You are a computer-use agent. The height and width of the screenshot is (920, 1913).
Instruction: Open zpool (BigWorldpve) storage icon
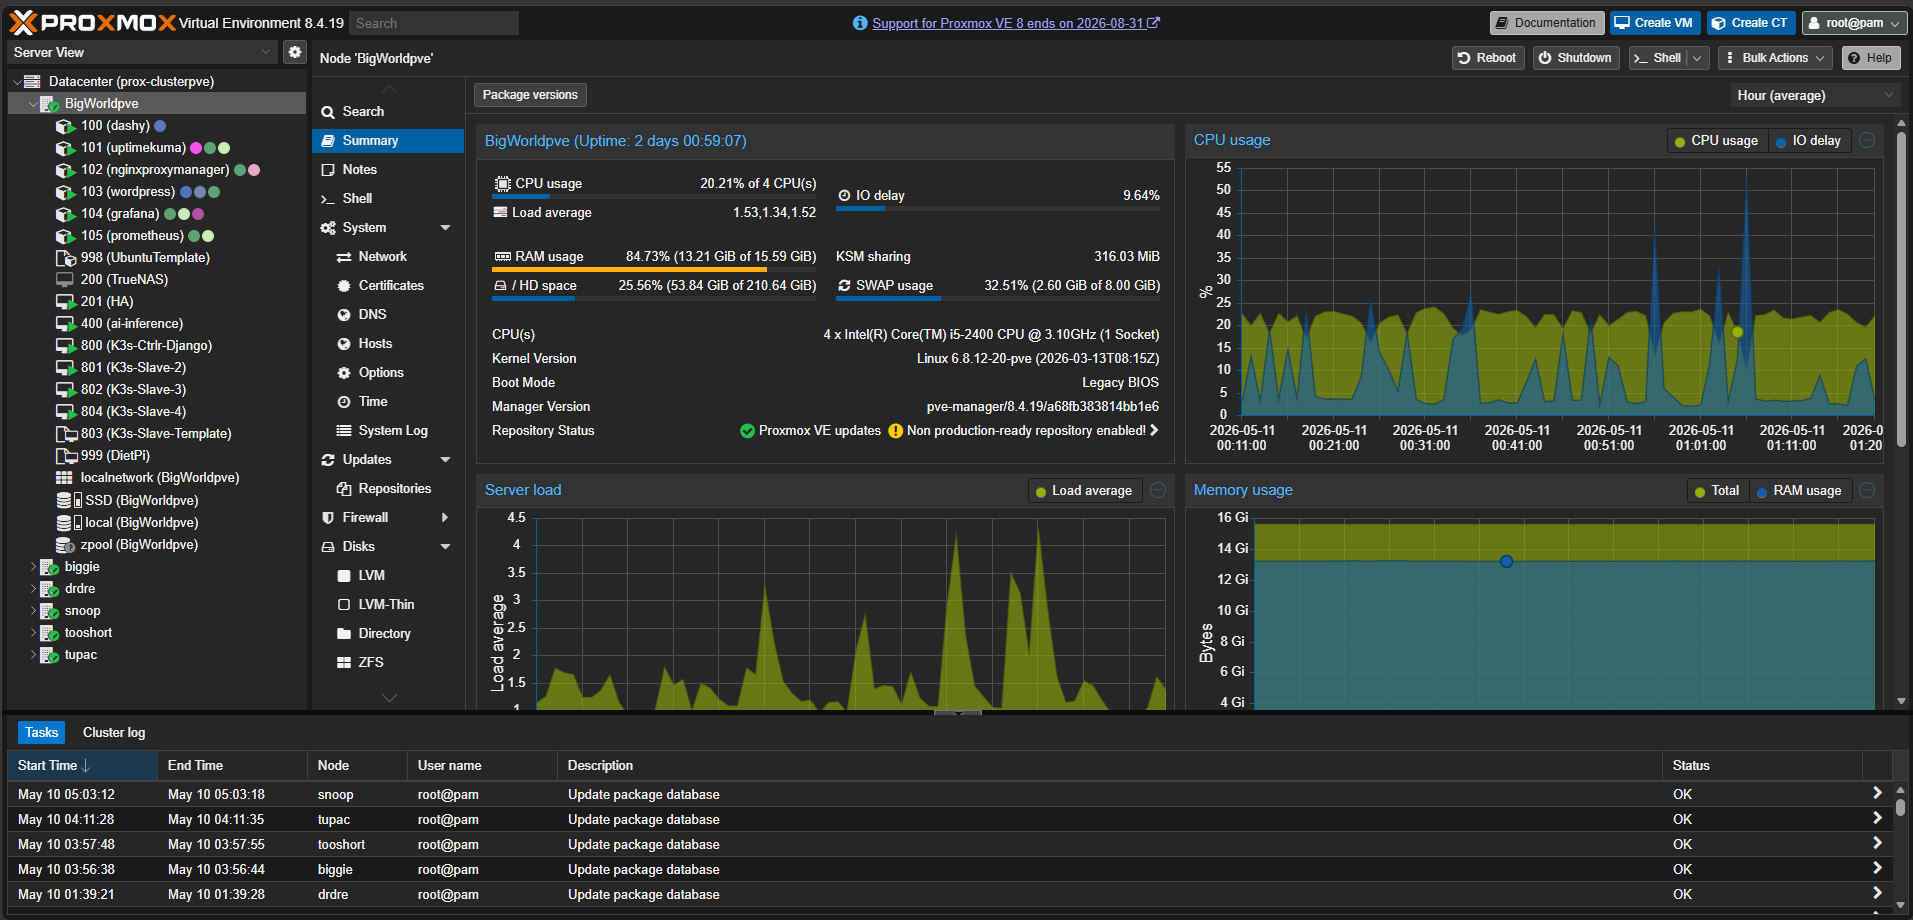click(x=65, y=545)
